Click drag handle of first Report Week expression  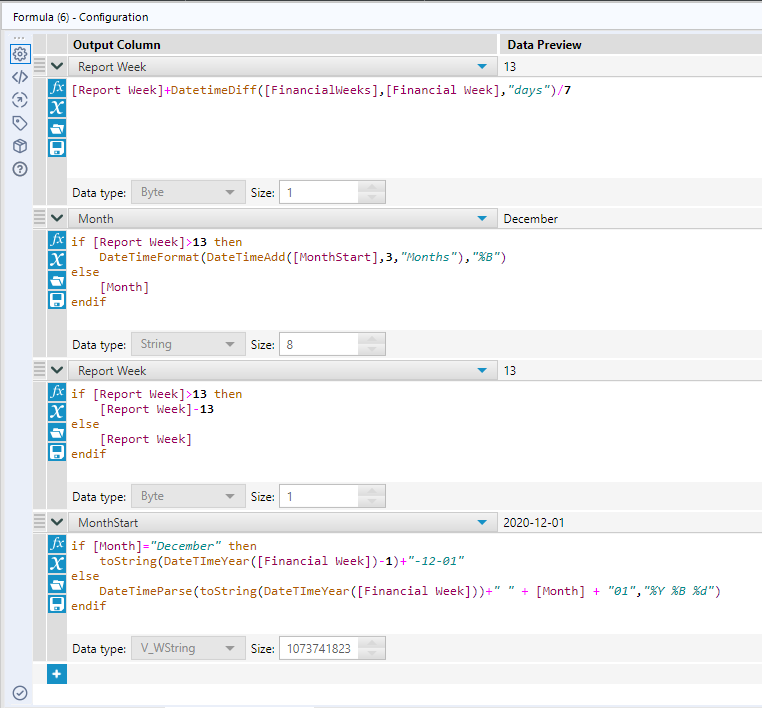click(x=39, y=65)
